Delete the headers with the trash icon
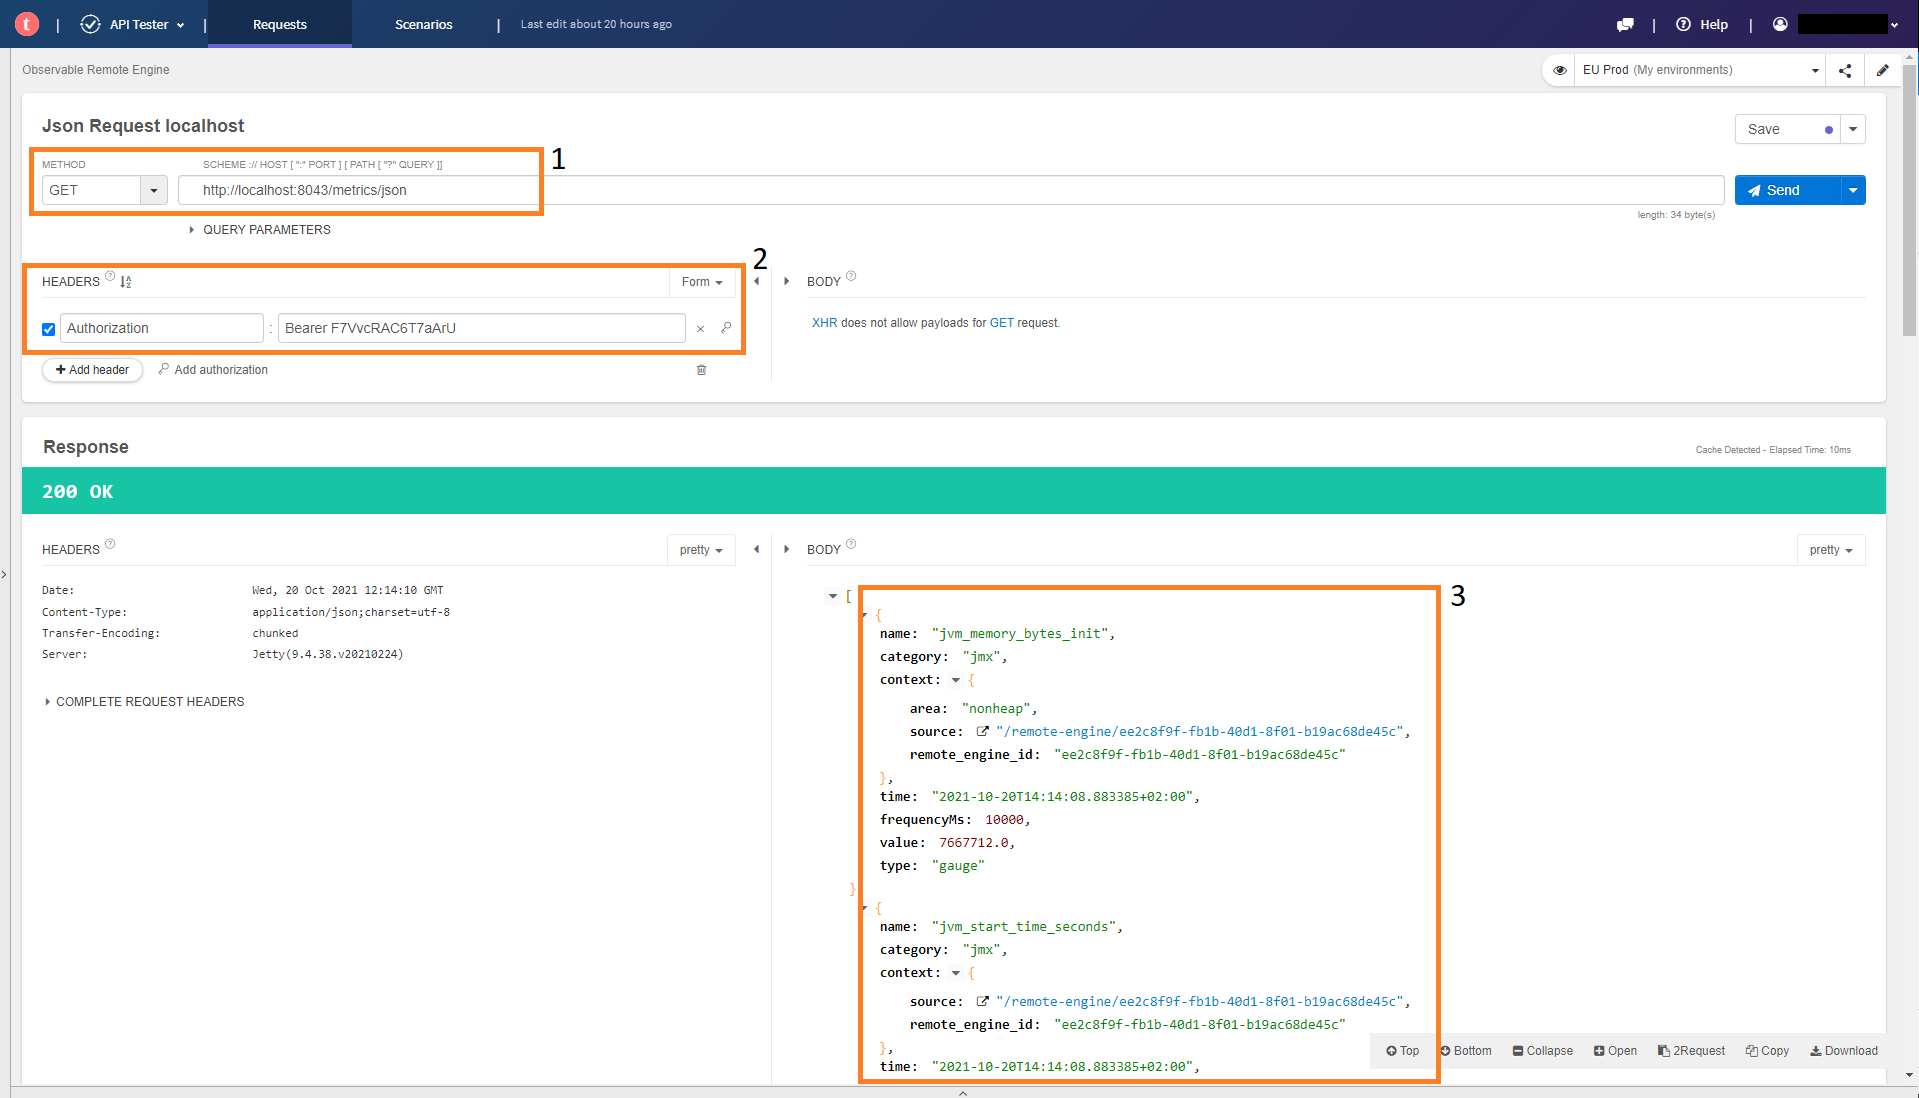This screenshot has width=1919, height=1098. click(x=701, y=370)
